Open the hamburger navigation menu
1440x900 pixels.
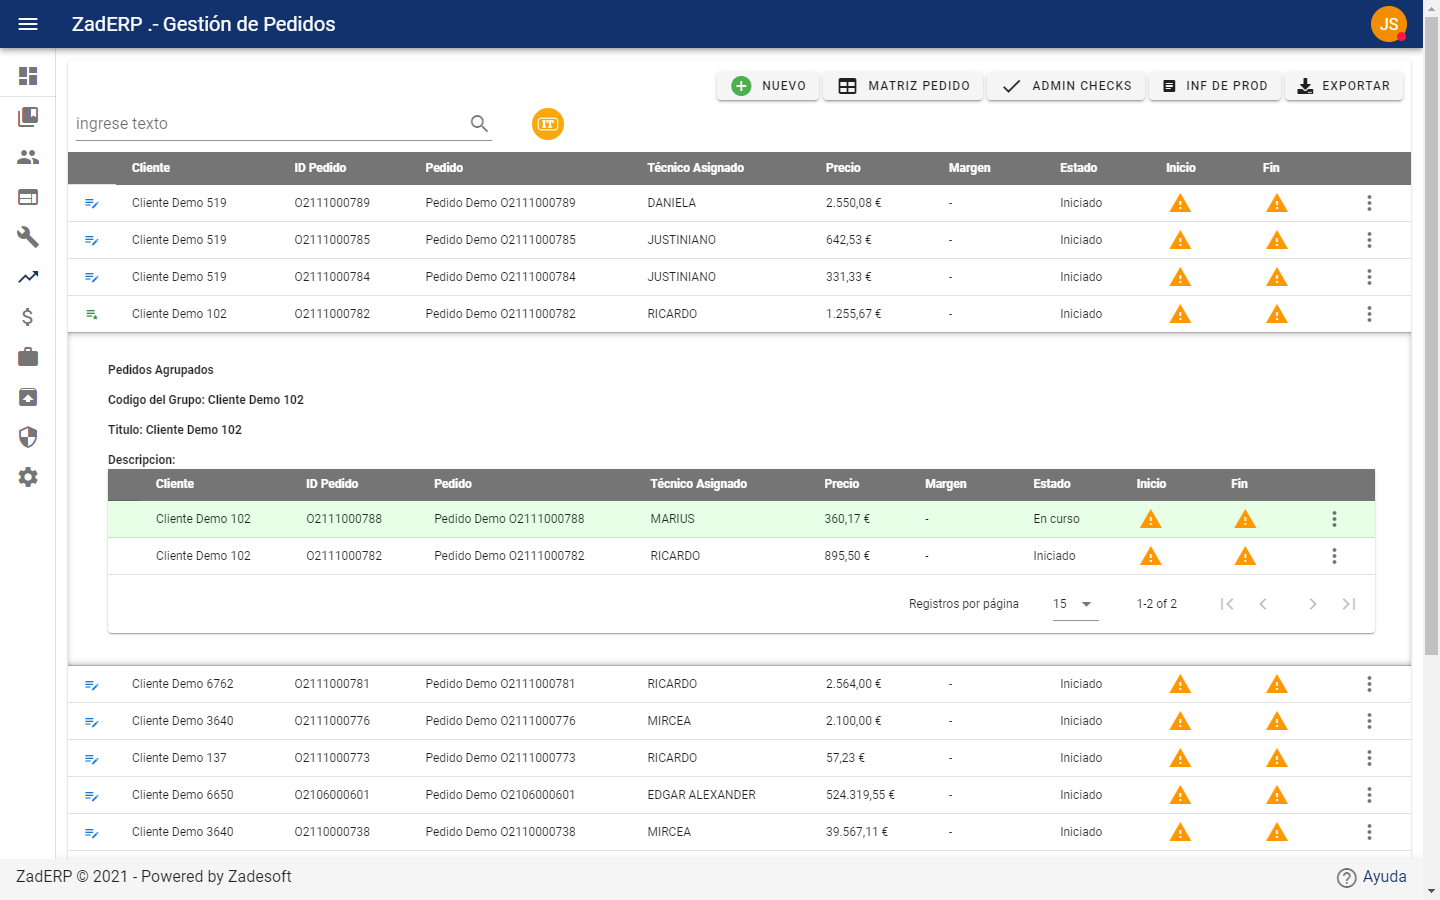click(x=28, y=24)
